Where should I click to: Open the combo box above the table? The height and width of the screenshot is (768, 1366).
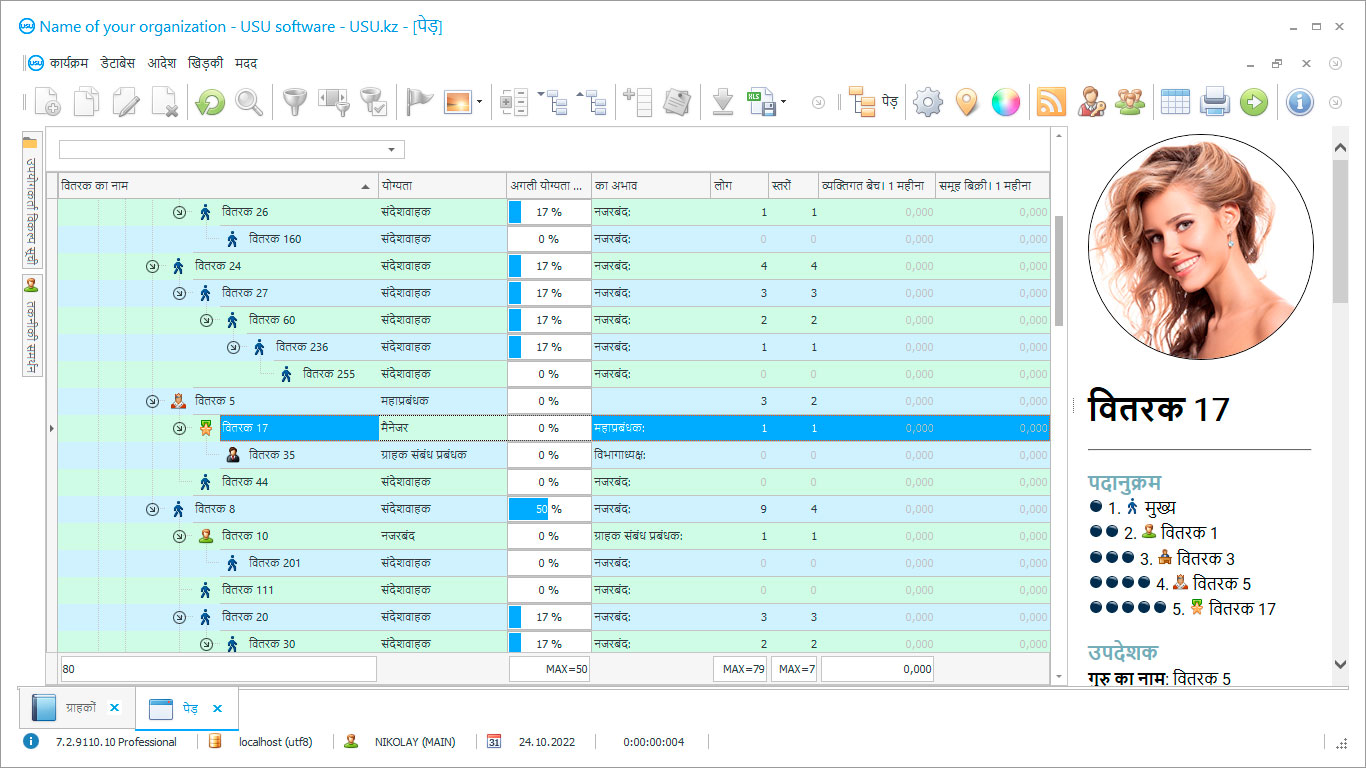391,150
